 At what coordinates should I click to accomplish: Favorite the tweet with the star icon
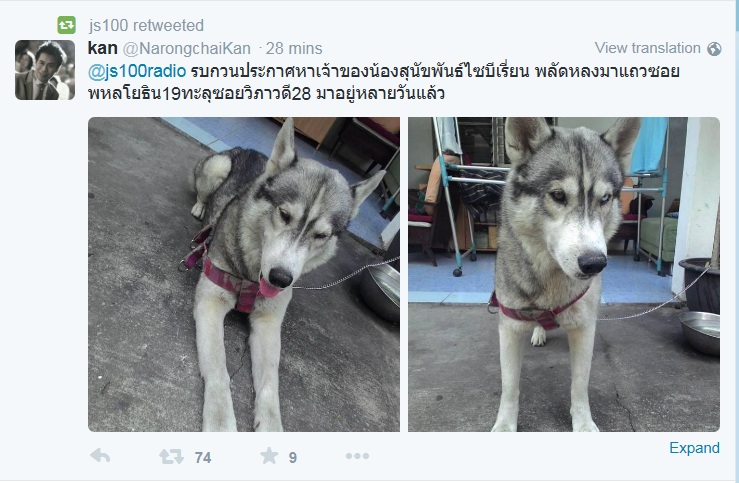pos(269,456)
